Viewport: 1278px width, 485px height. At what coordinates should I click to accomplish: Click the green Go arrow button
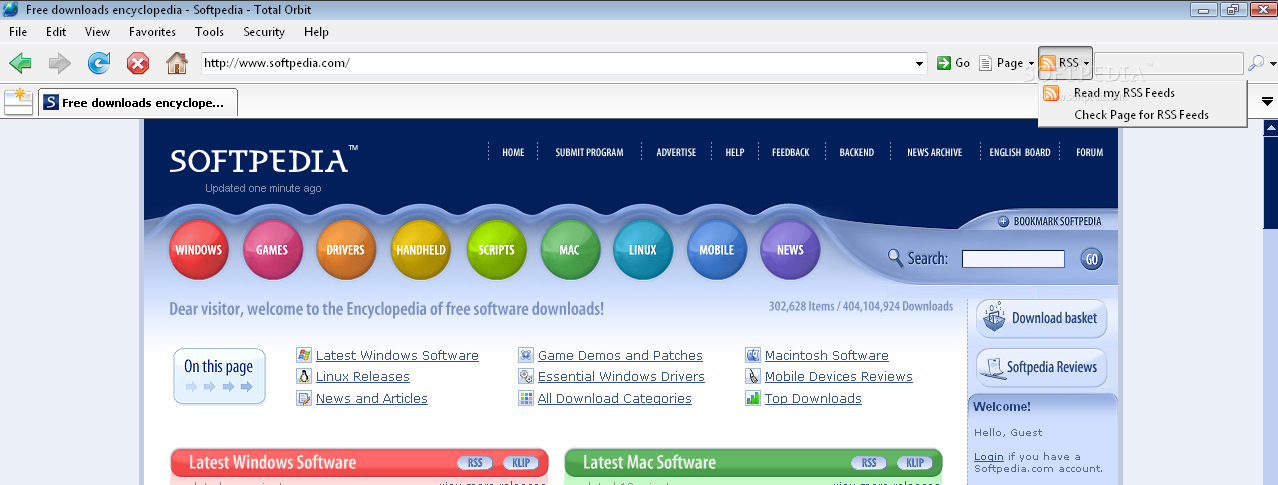(953, 63)
